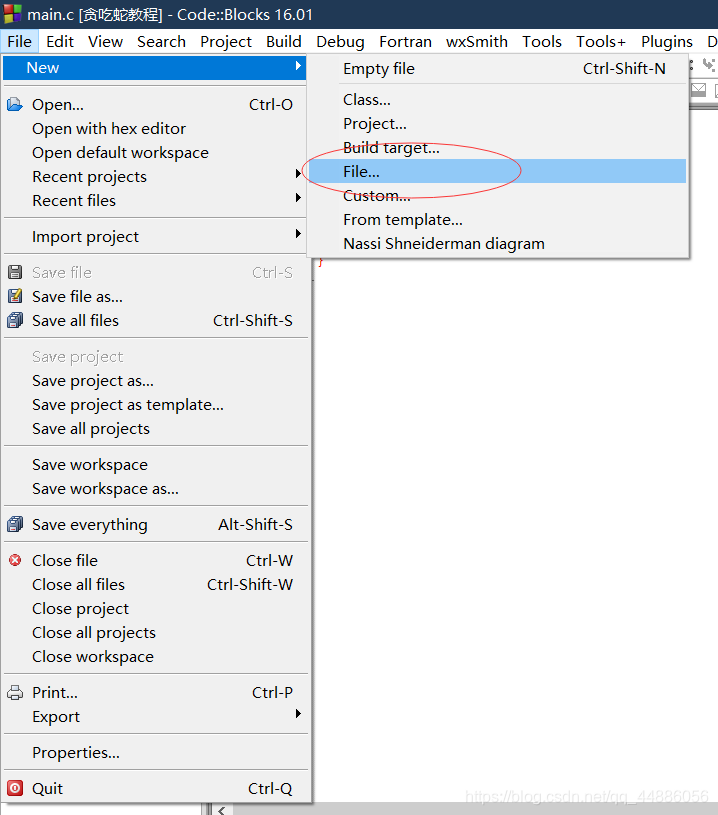Expand the Recent files submenu arrow
The height and width of the screenshot is (815, 718).
click(298, 198)
